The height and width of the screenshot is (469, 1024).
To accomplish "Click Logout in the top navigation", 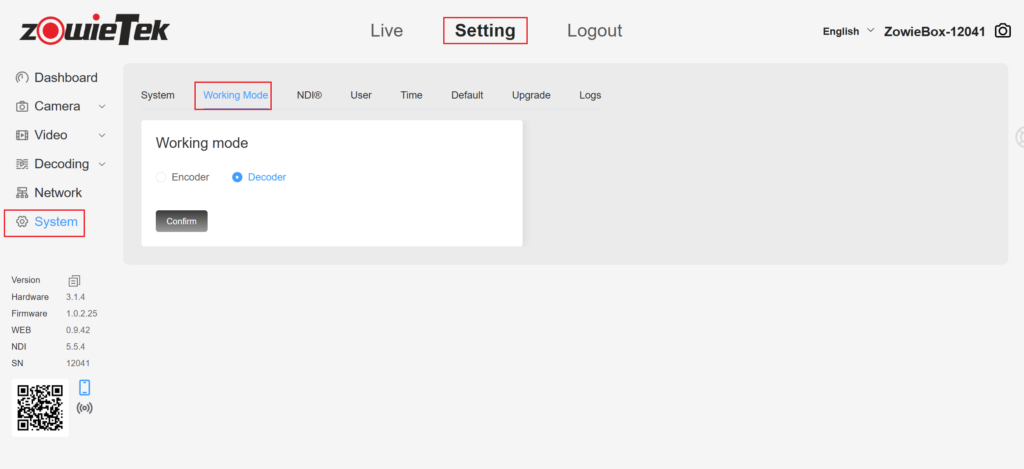I will [594, 31].
